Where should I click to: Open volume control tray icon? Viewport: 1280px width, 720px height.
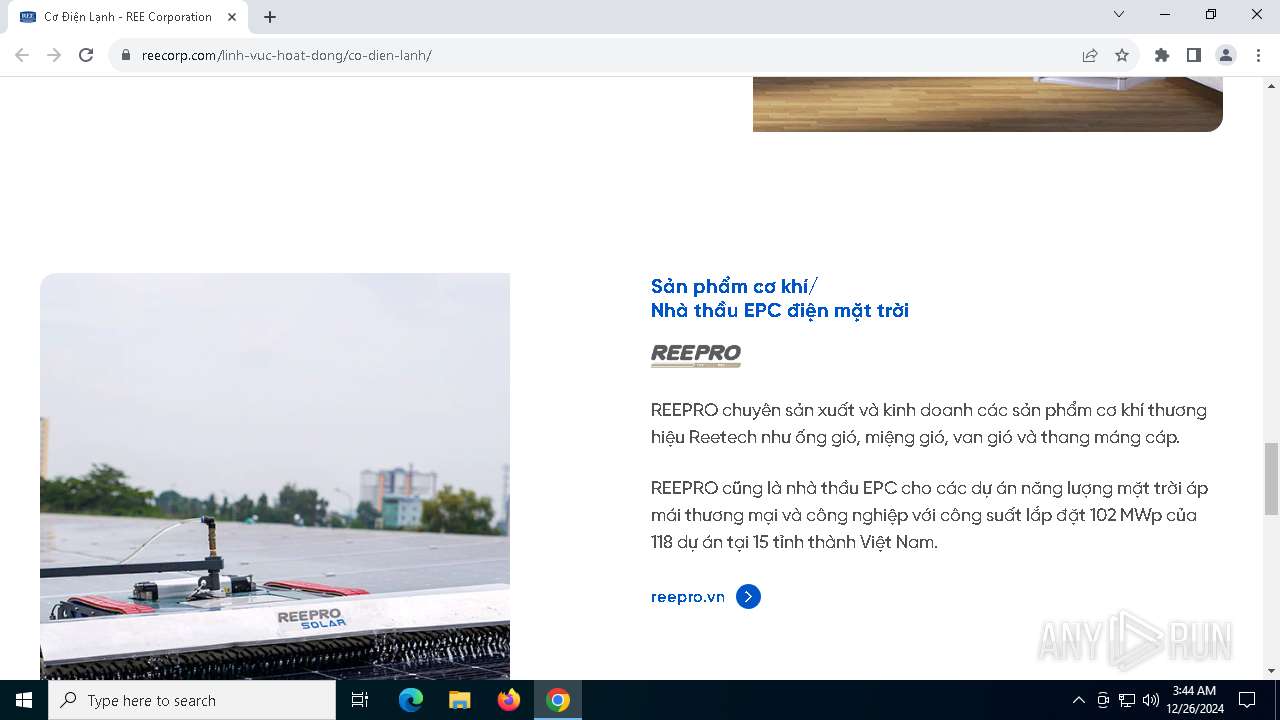point(1151,700)
